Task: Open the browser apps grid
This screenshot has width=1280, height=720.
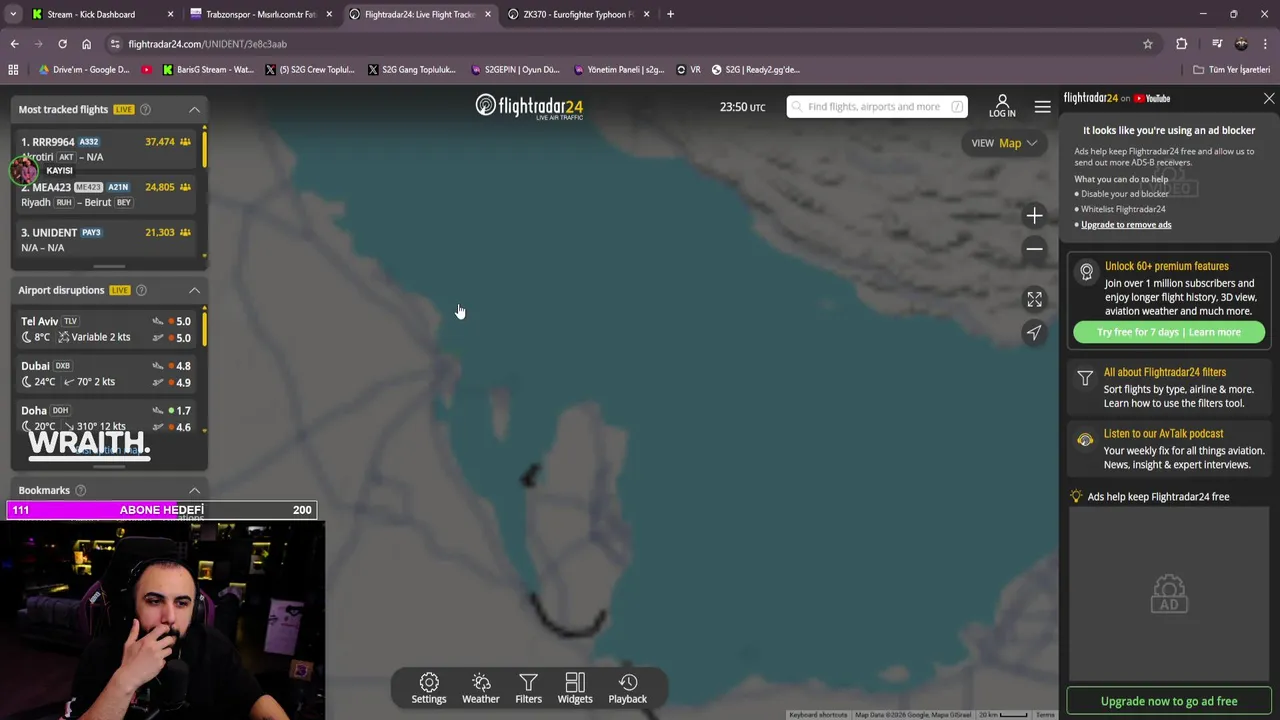Action: [x=13, y=70]
